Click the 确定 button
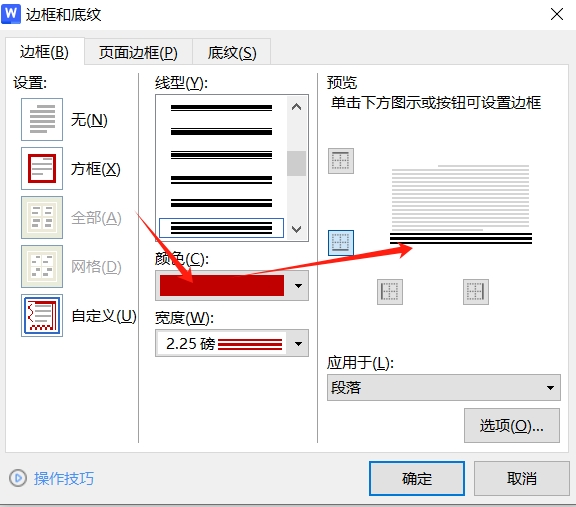The width and height of the screenshot is (576, 507). tap(417, 479)
